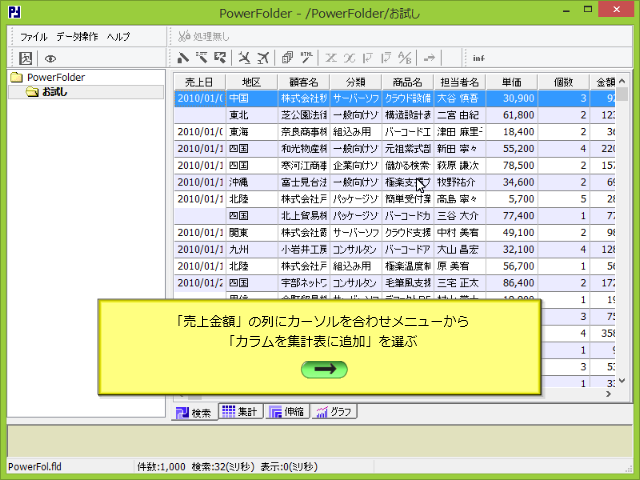Open the データ操作 menu
The image size is (640, 480).
77,37
